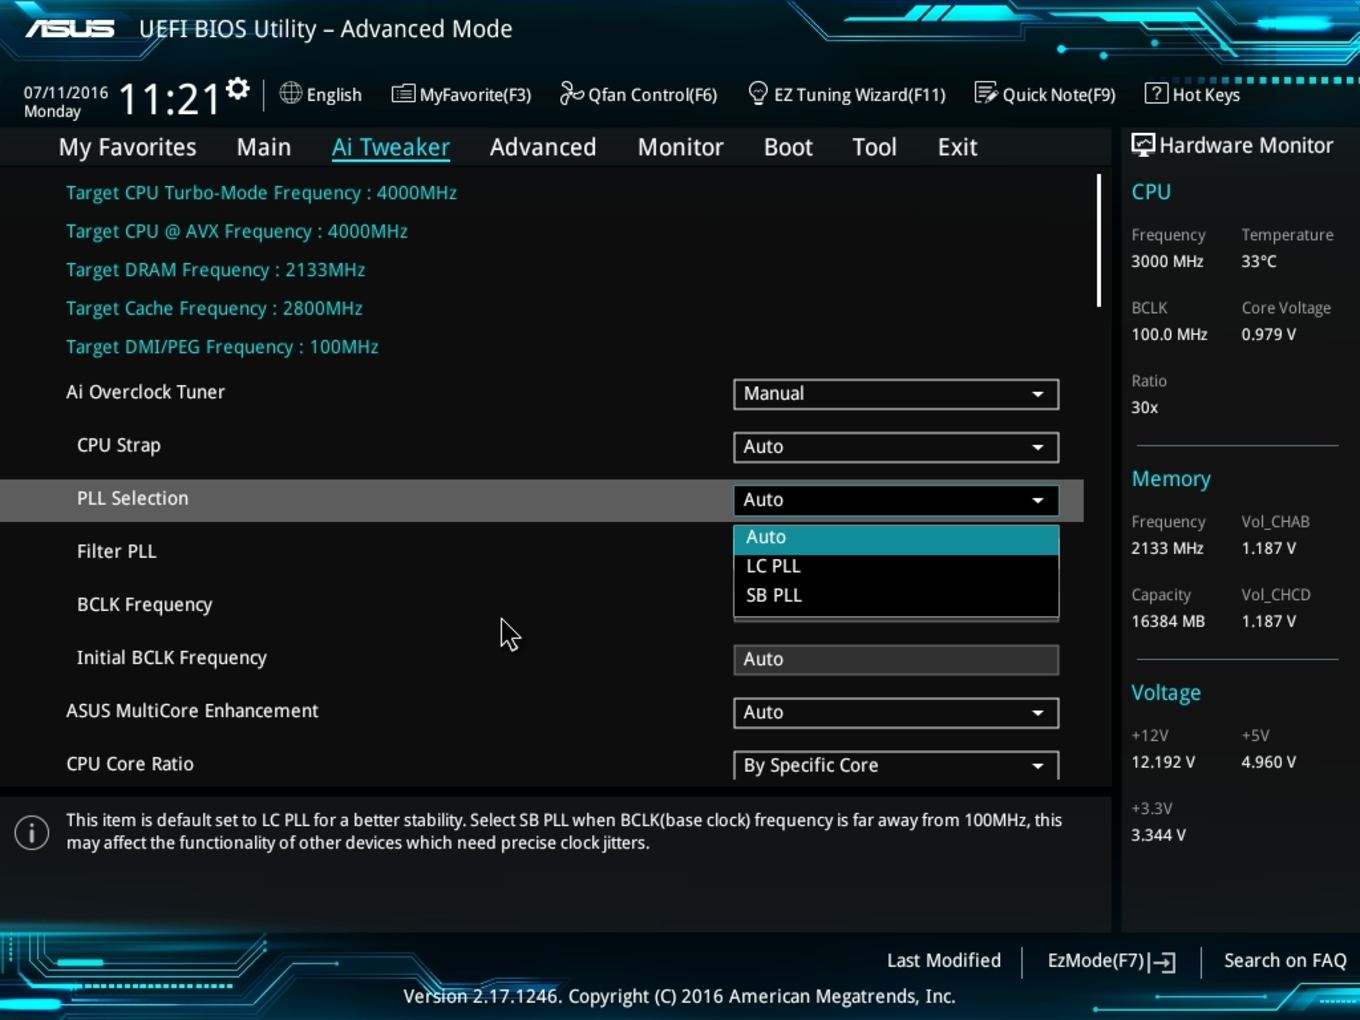
Task: Click the settings list scrollbar
Action: tap(1098, 241)
